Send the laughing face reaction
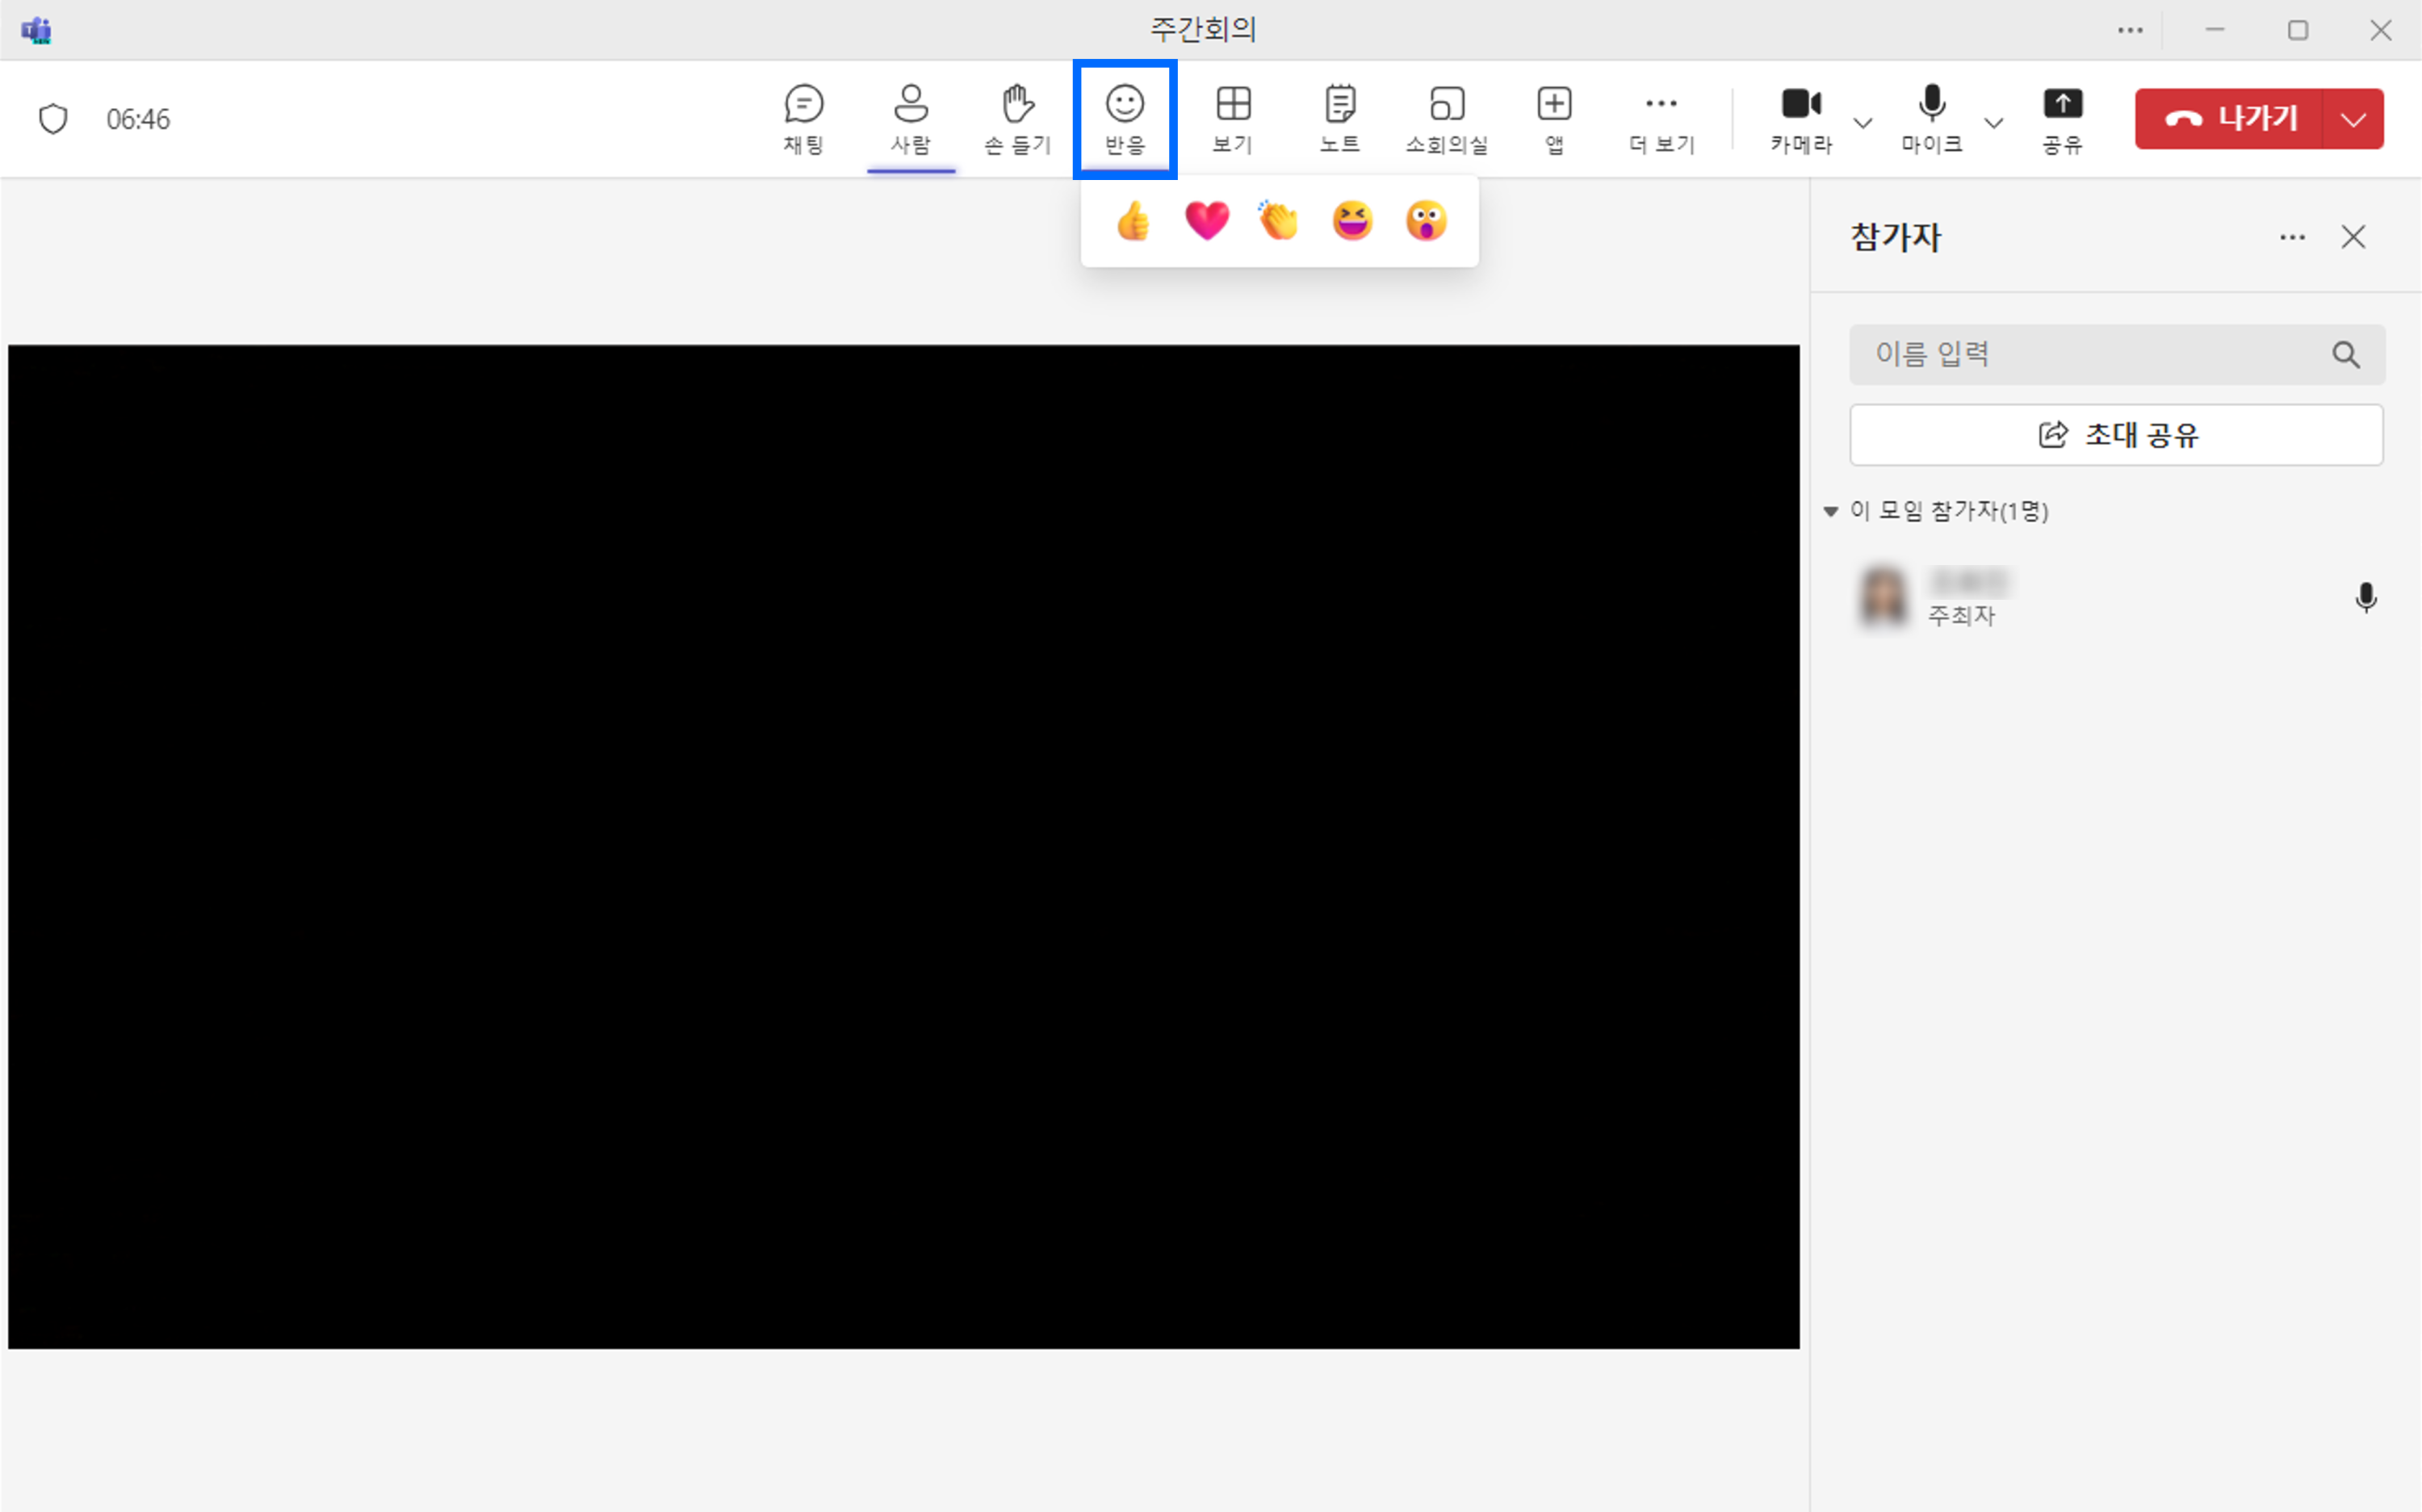This screenshot has height=1512, width=2422. coord(1352,221)
